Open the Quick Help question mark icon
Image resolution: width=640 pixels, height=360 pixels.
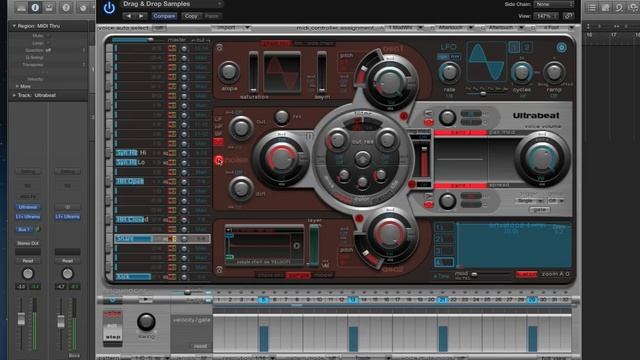point(66,7)
